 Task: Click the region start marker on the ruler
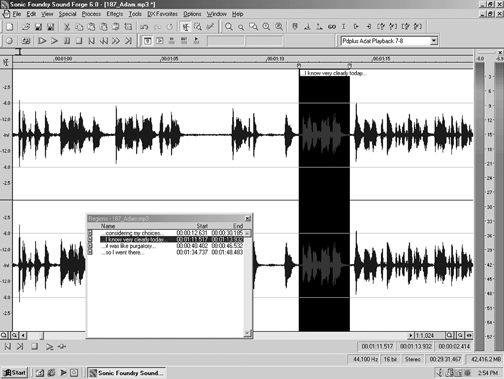click(299, 66)
